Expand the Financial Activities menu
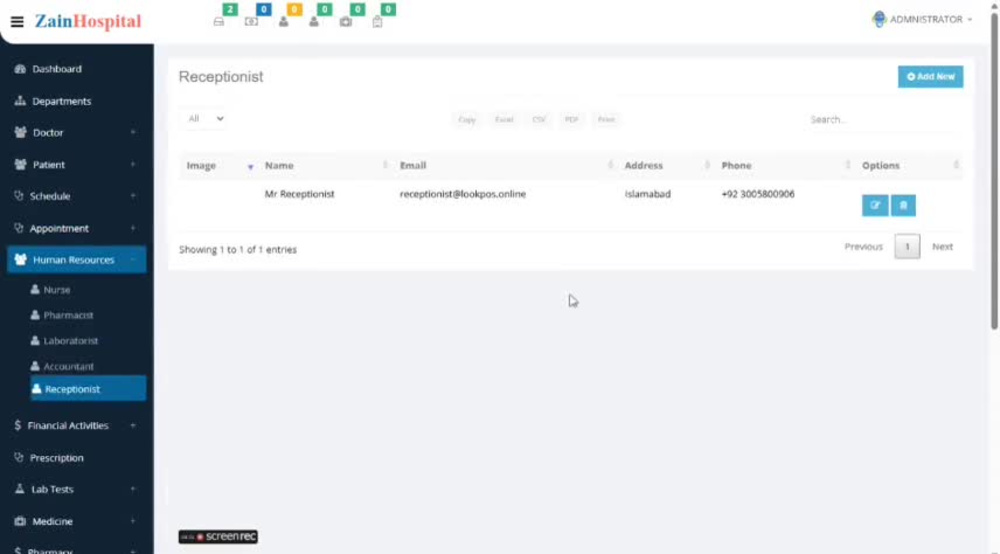Viewport: 1000px width, 554px height. [77, 425]
